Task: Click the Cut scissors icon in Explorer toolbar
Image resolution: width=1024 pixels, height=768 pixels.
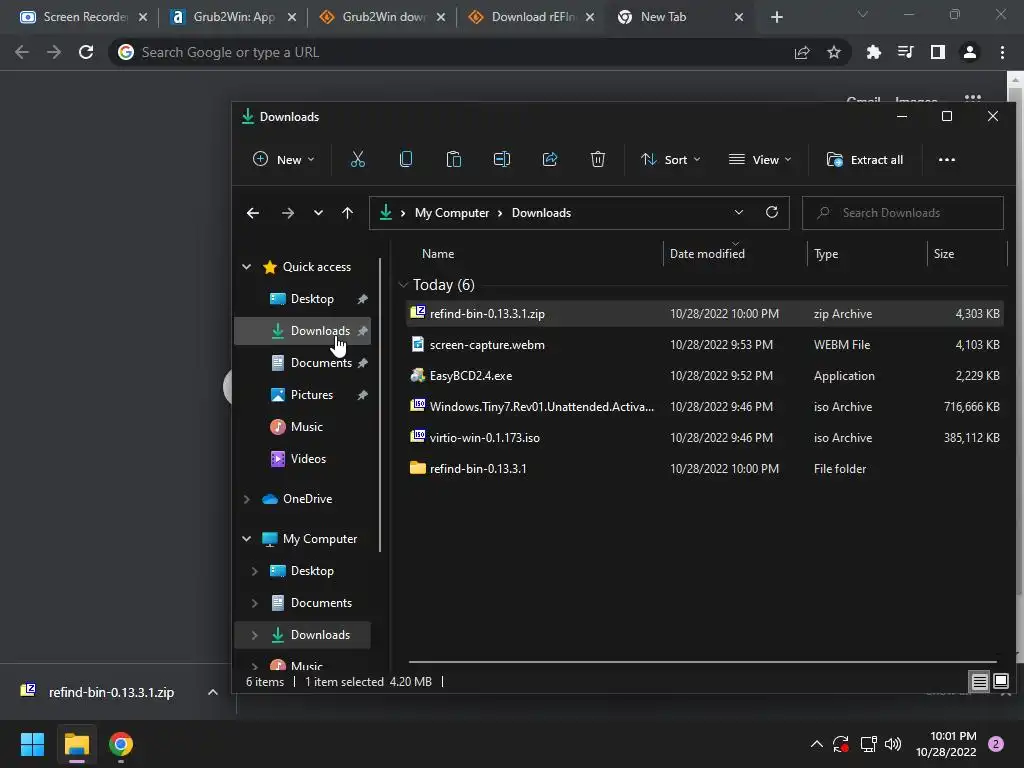Action: coord(357,159)
